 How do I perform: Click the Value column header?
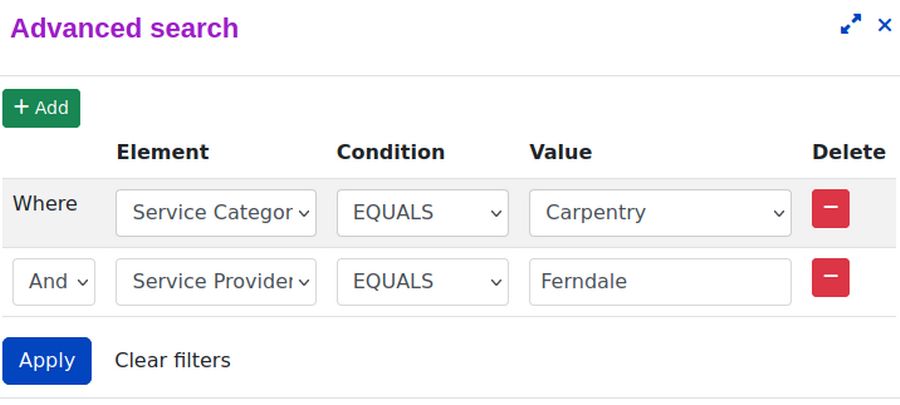[x=561, y=152]
